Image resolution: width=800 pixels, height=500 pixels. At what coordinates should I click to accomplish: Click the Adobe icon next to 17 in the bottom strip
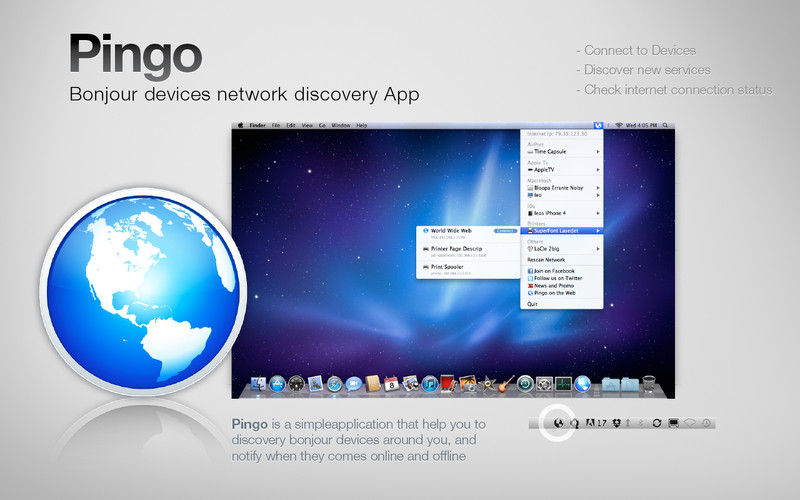coord(590,423)
